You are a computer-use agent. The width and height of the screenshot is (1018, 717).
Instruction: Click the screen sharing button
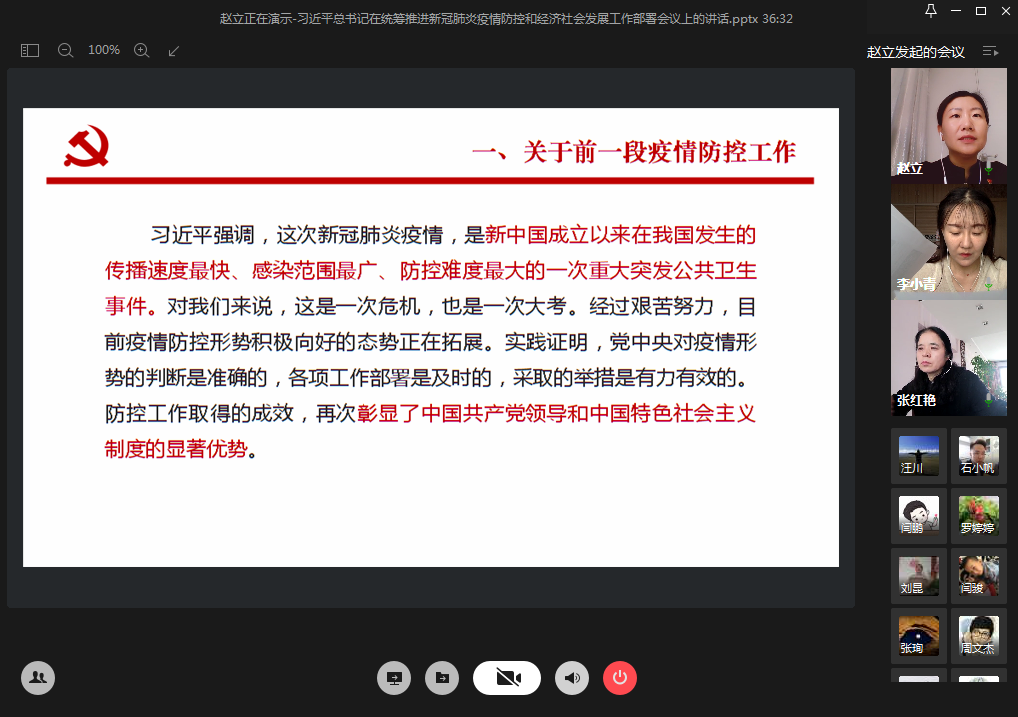[394, 678]
